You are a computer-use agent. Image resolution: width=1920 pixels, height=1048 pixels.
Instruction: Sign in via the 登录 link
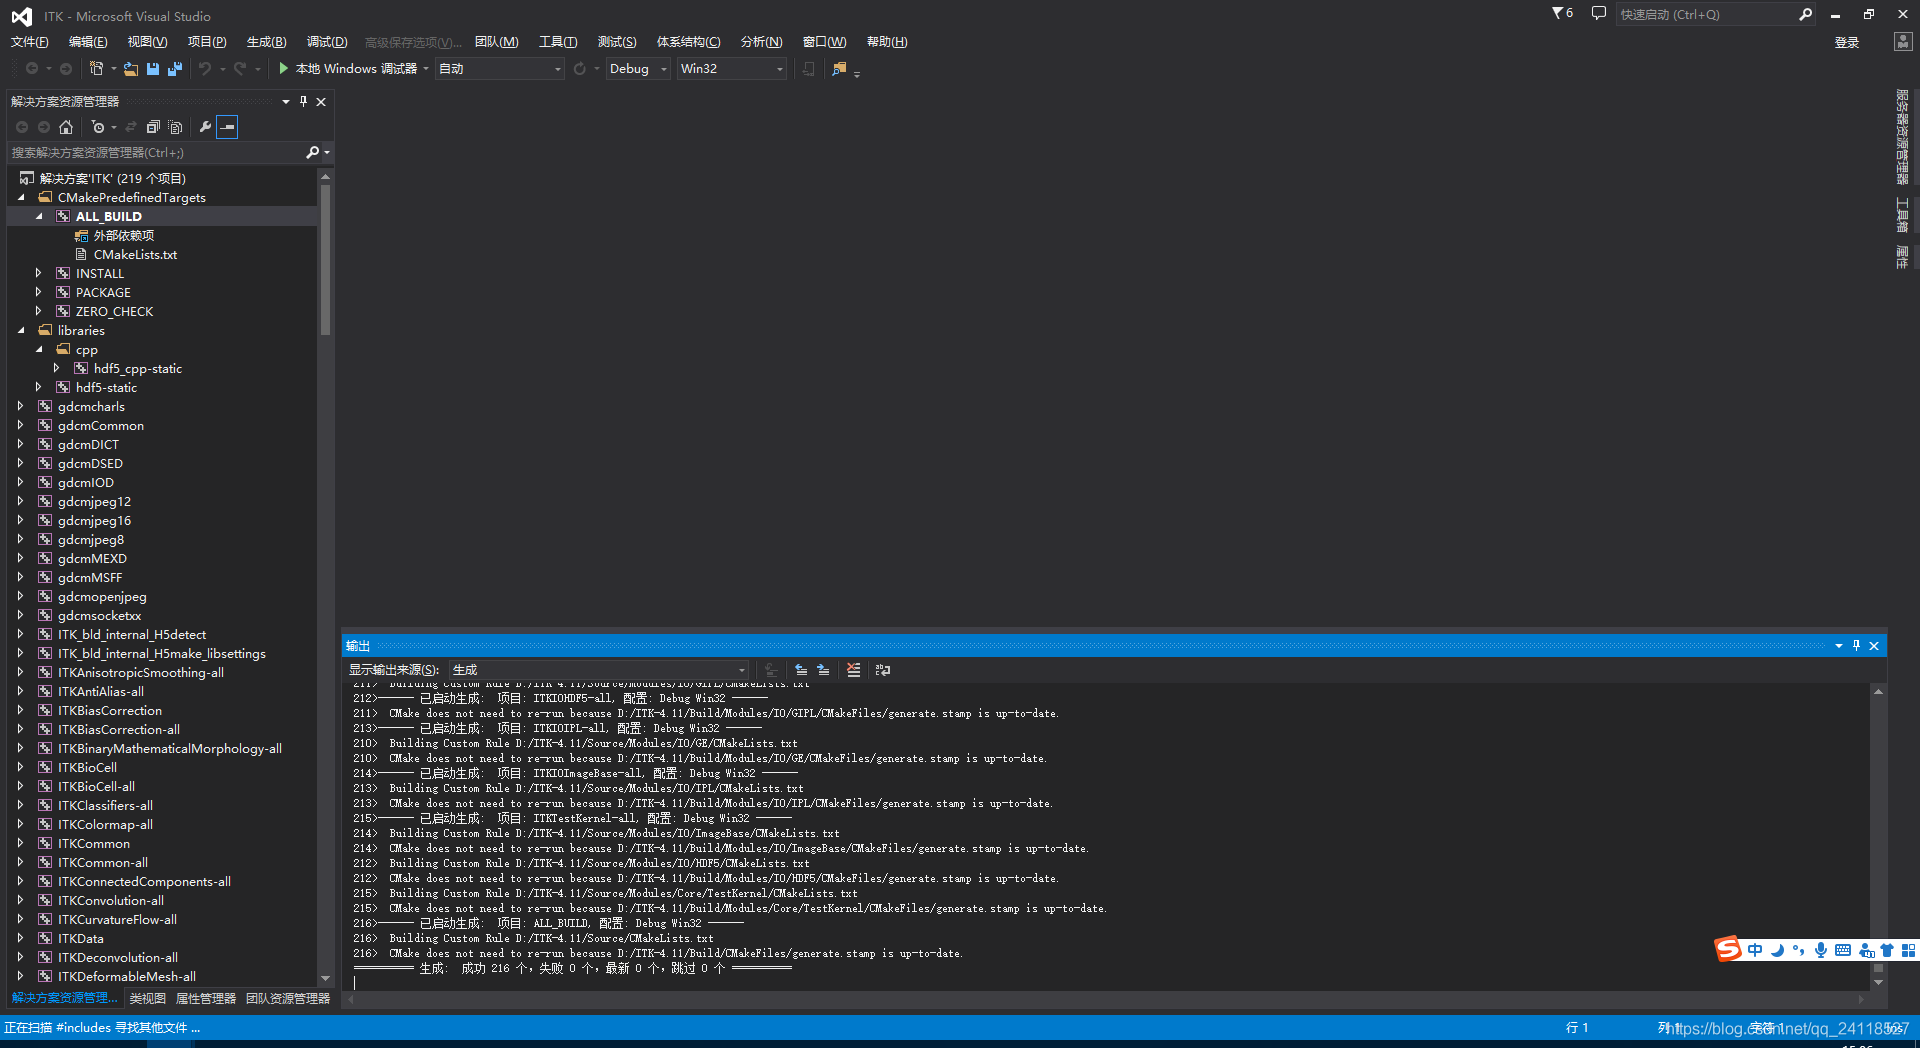click(x=1846, y=42)
